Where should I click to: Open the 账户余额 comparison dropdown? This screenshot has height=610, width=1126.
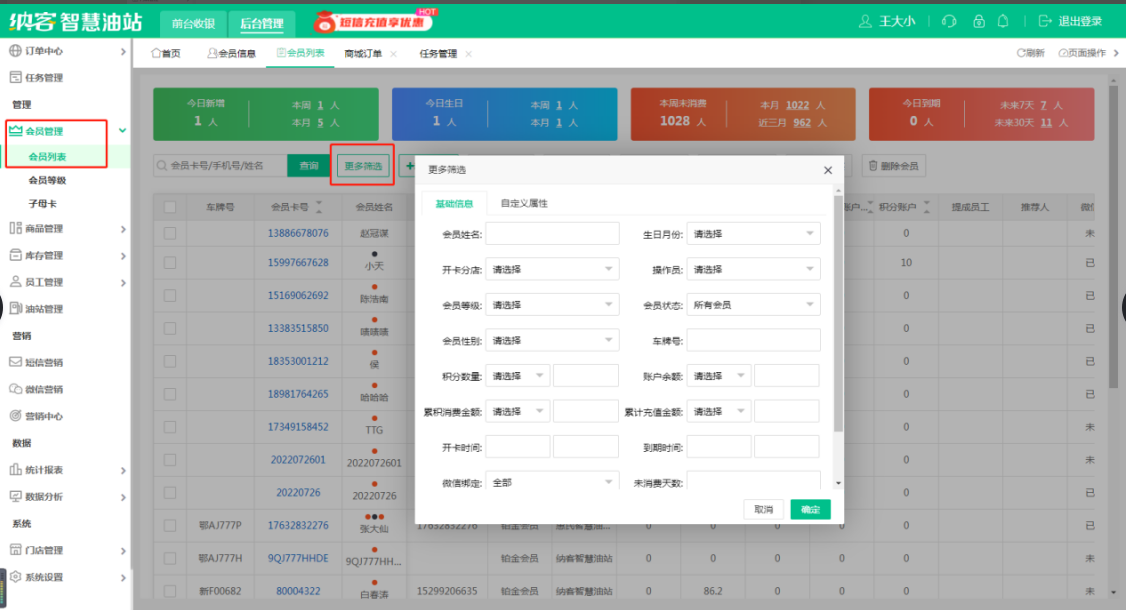tap(719, 376)
